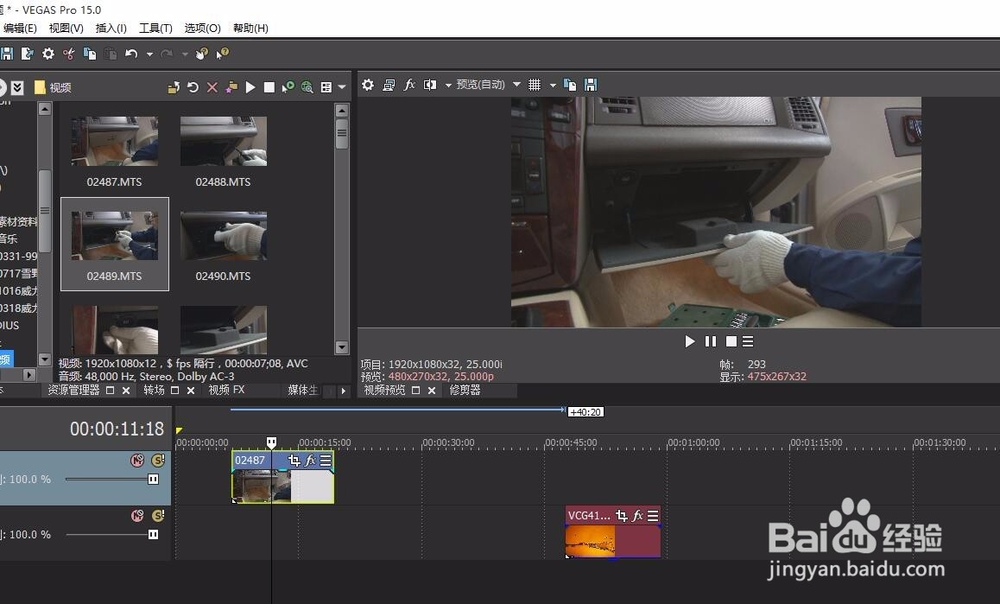1000x604 pixels.
Task: Pause the video preview
Action: (x=710, y=342)
